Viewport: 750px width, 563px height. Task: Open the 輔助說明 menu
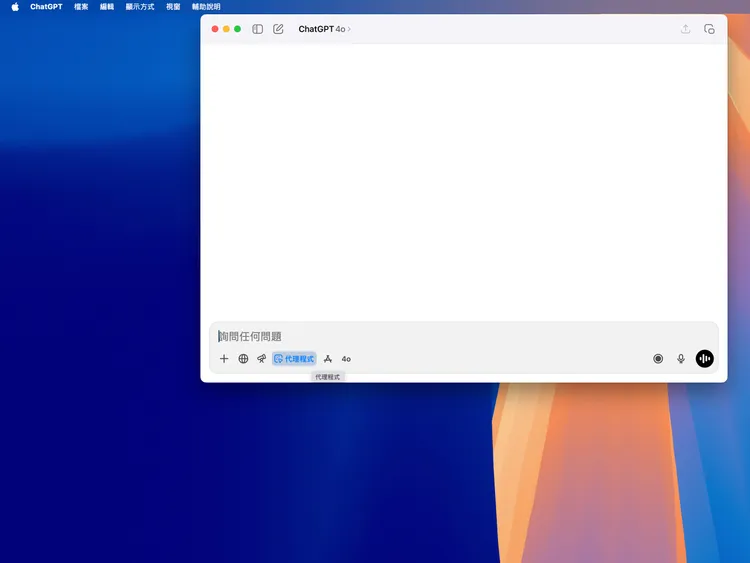(206, 7)
